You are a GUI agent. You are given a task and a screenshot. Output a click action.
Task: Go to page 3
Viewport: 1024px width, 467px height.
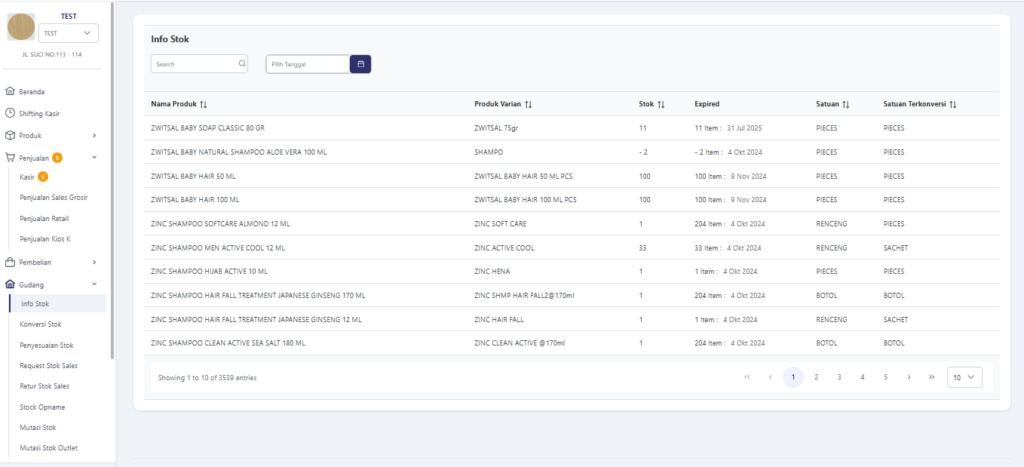coord(839,377)
